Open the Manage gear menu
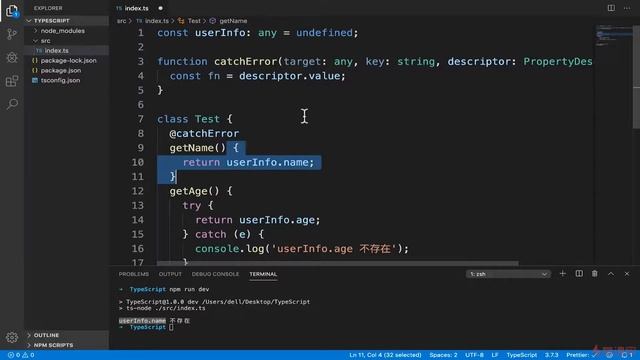 click(x=12, y=337)
